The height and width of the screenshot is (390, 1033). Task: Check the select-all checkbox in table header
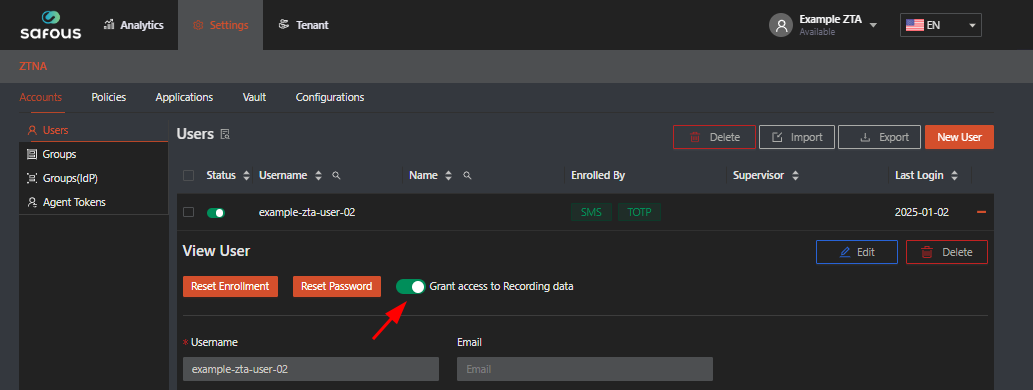[188, 176]
